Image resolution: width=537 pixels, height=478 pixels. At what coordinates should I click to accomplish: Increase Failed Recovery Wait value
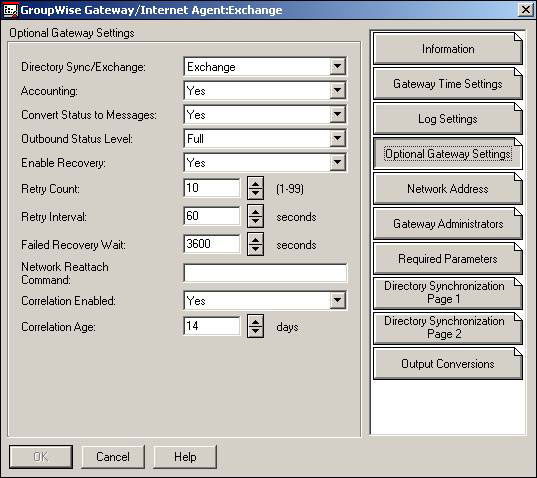coord(255,239)
